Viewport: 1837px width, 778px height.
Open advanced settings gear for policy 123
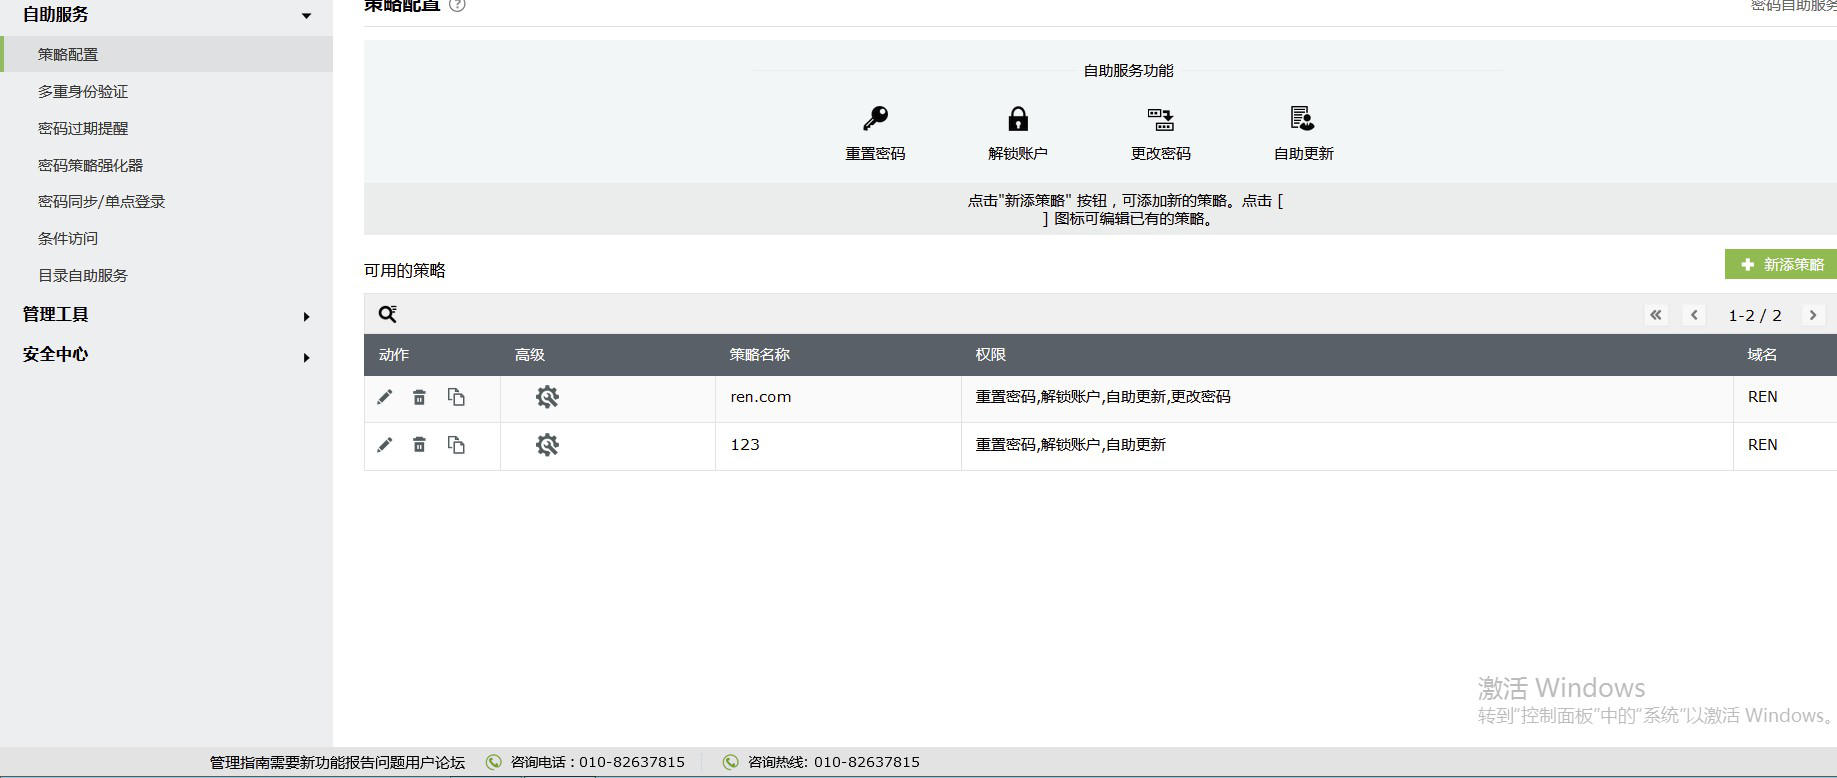point(547,445)
